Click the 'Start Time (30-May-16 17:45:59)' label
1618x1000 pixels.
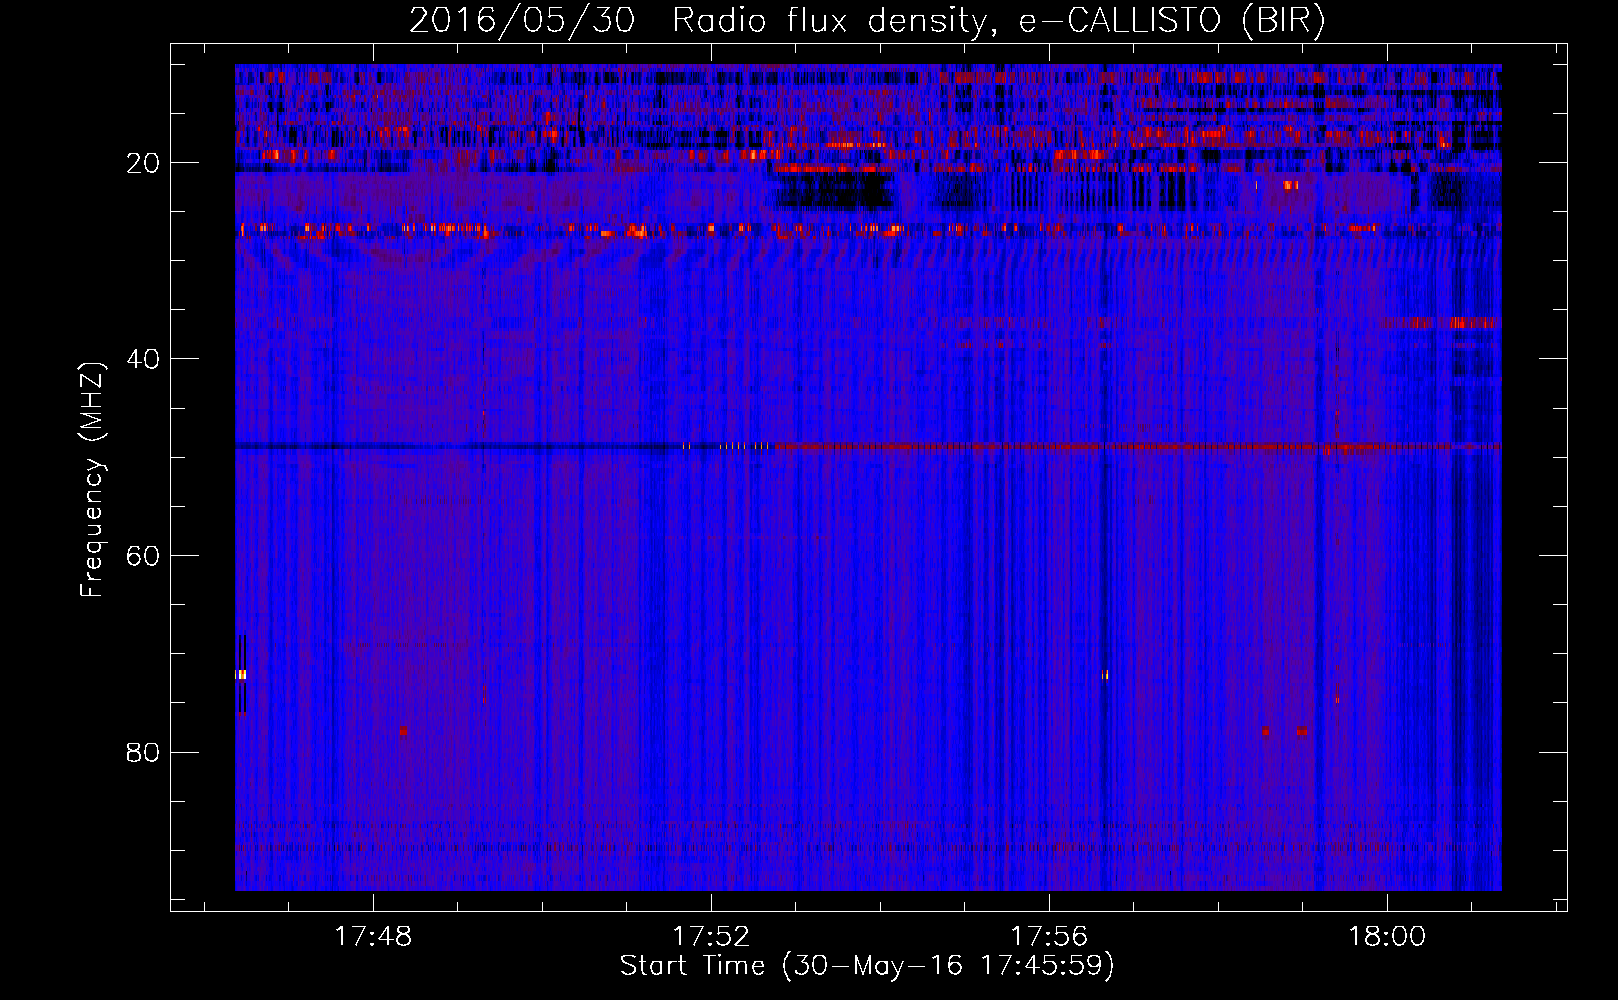click(867, 966)
